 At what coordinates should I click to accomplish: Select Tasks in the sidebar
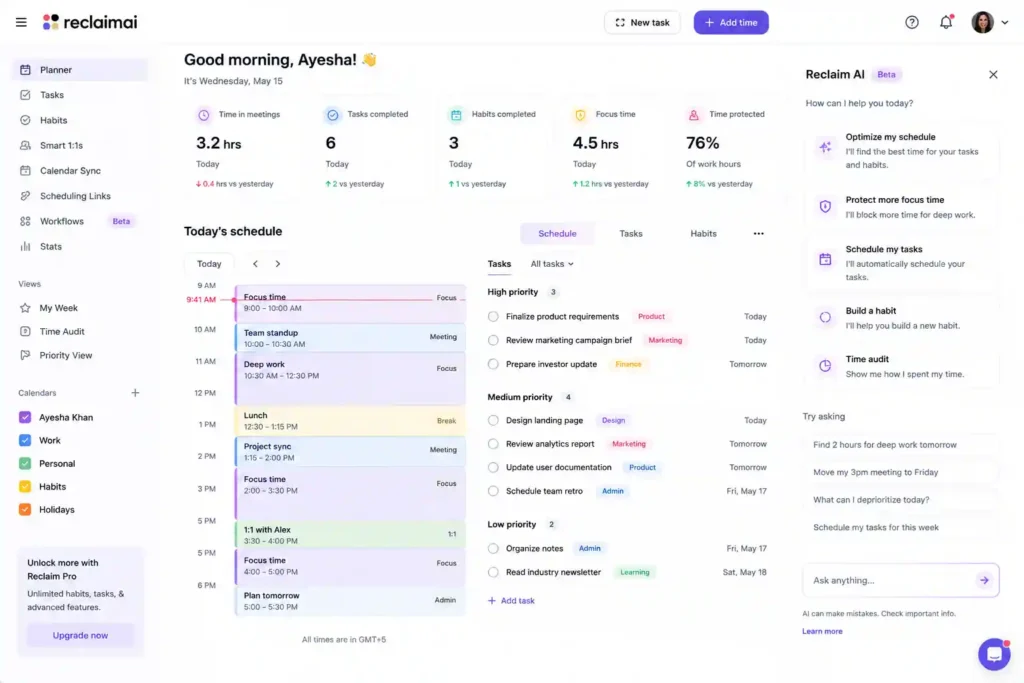coord(52,95)
